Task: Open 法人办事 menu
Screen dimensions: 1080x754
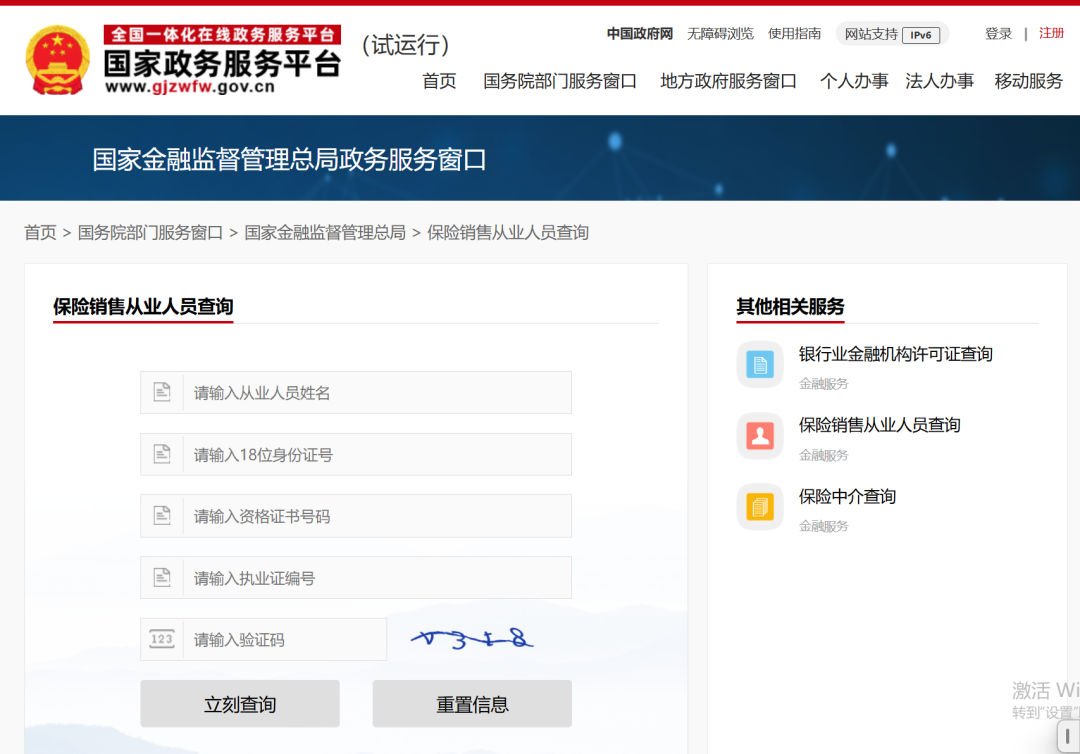Action: click(x=939, y=81)
